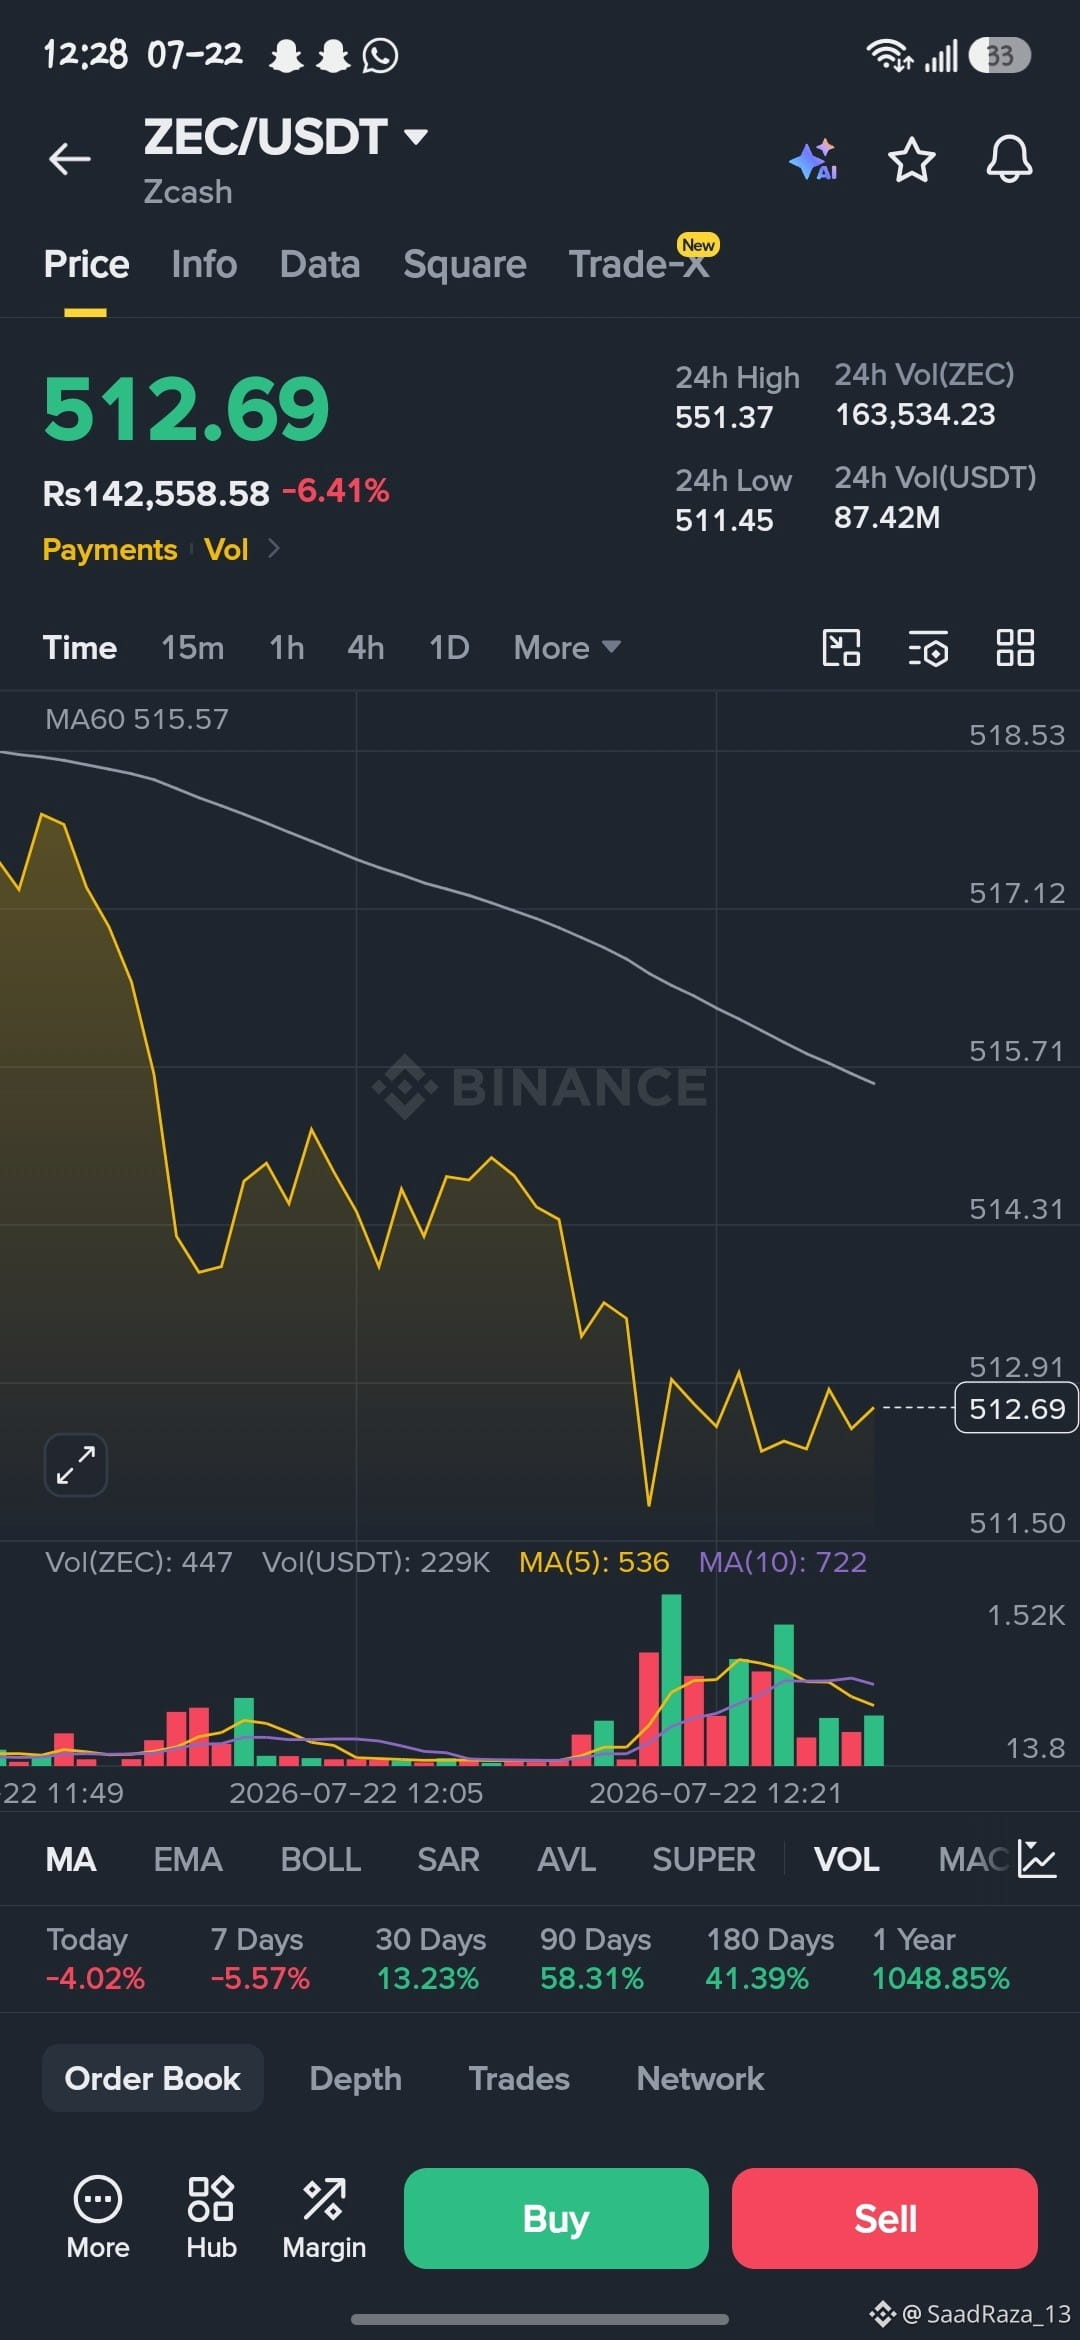The image size is (1080, 2340).
Task: Tap the Vol tag link
Action: pos(226,549)
